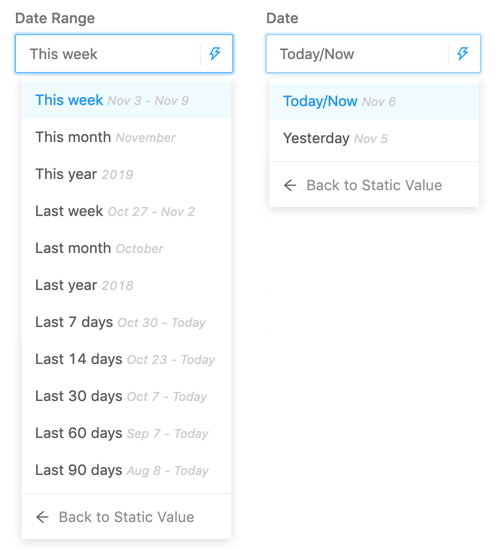497x550 pixels.
Task: Select Last 14 days range
Action: click(126, 359)
